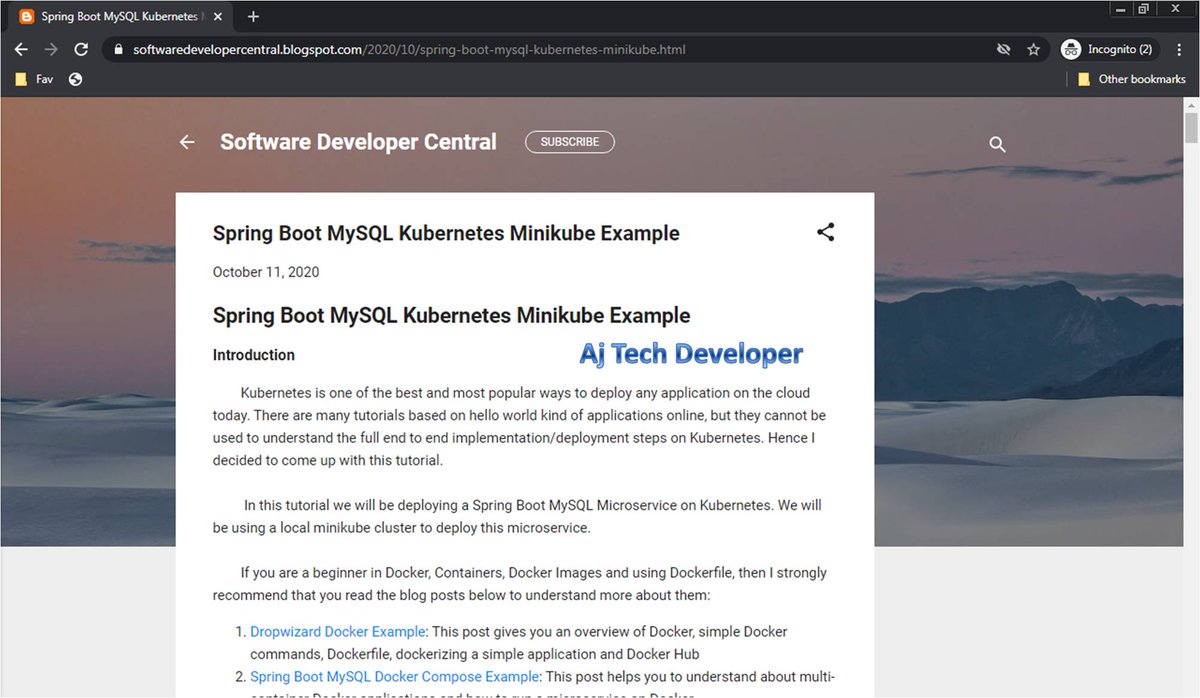
Task: Click the site security padlock icon
Action: tap(117, 48)
